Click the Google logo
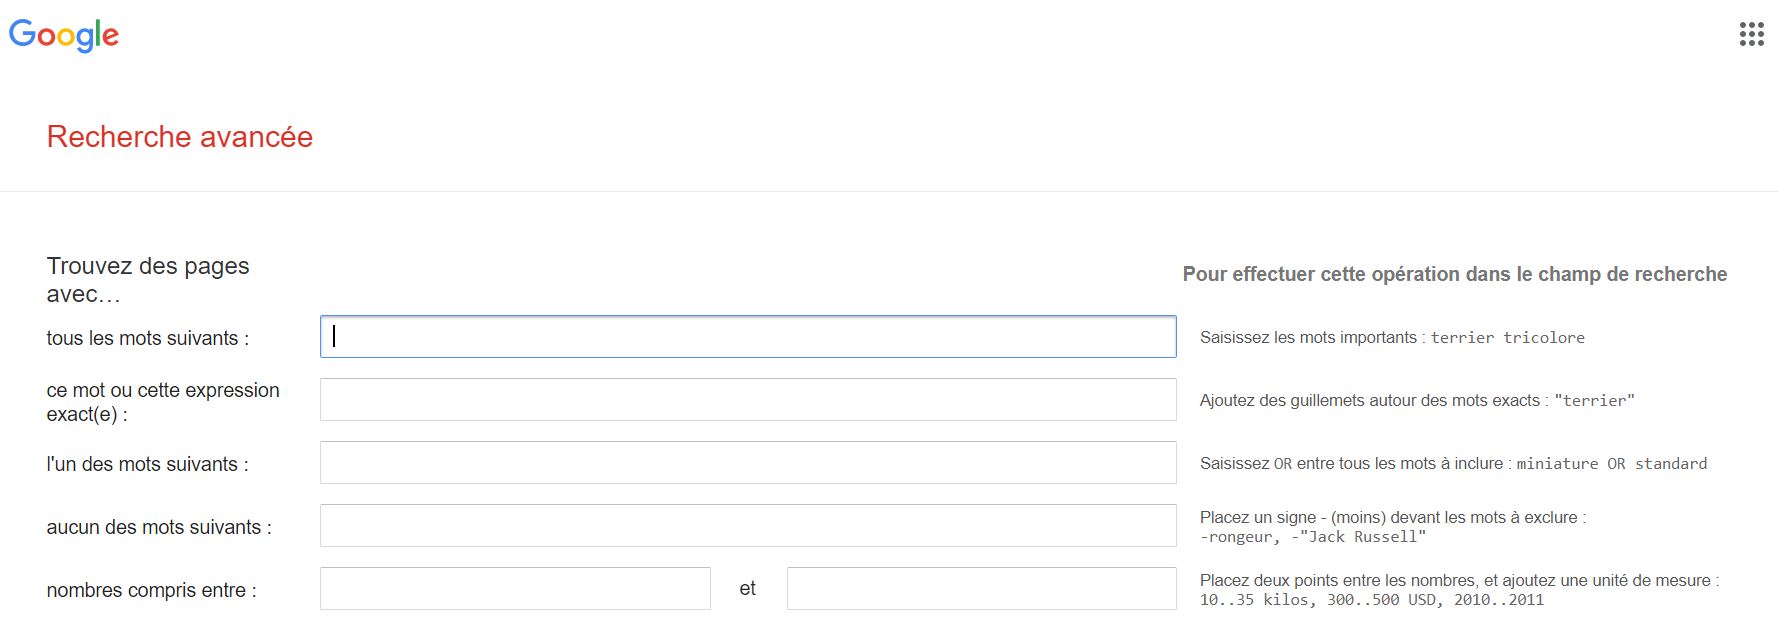Screen dimensions: 1778x633 pyautogui.click(x=64, y=35)
